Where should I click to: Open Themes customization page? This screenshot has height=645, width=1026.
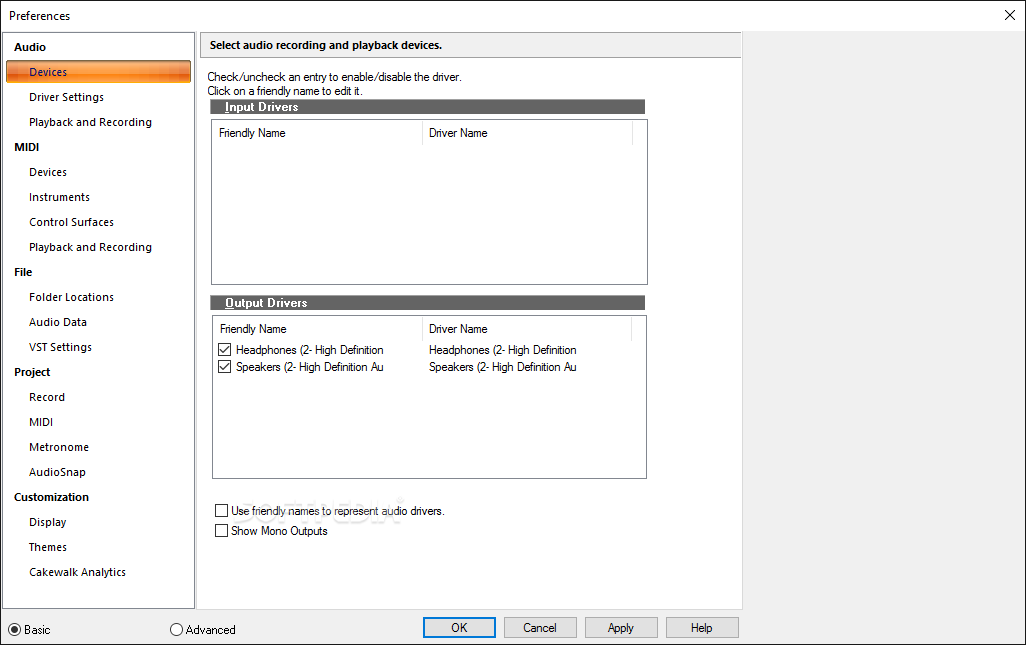tap(47, 547)
